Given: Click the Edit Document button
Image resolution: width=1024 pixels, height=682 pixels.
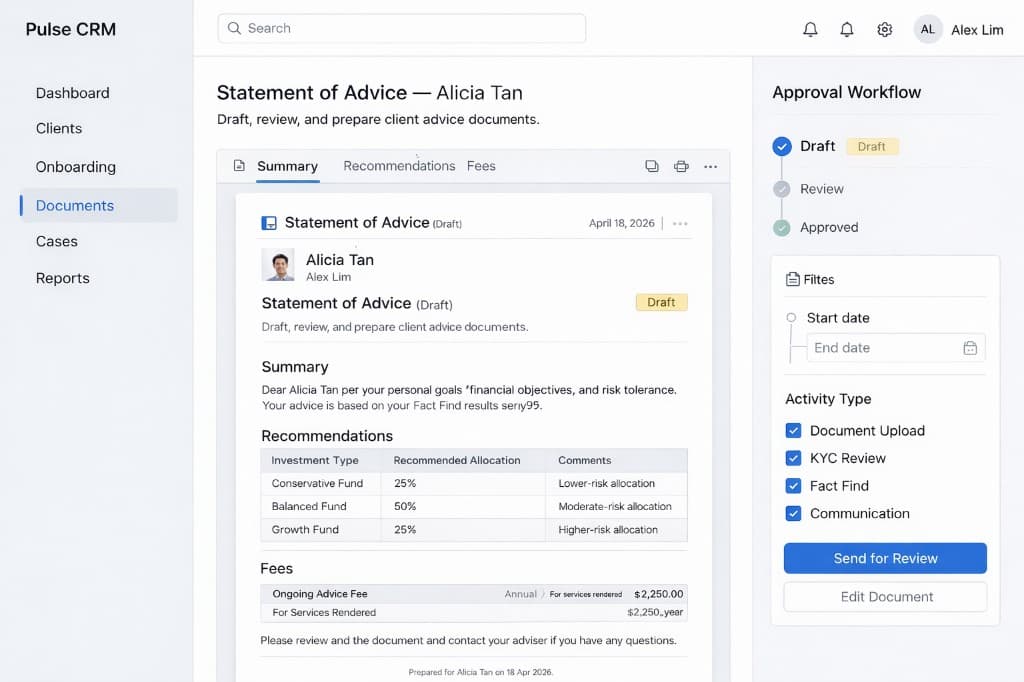Looking at the screenshot, I should pyautogui.click(x=884, y=595).
